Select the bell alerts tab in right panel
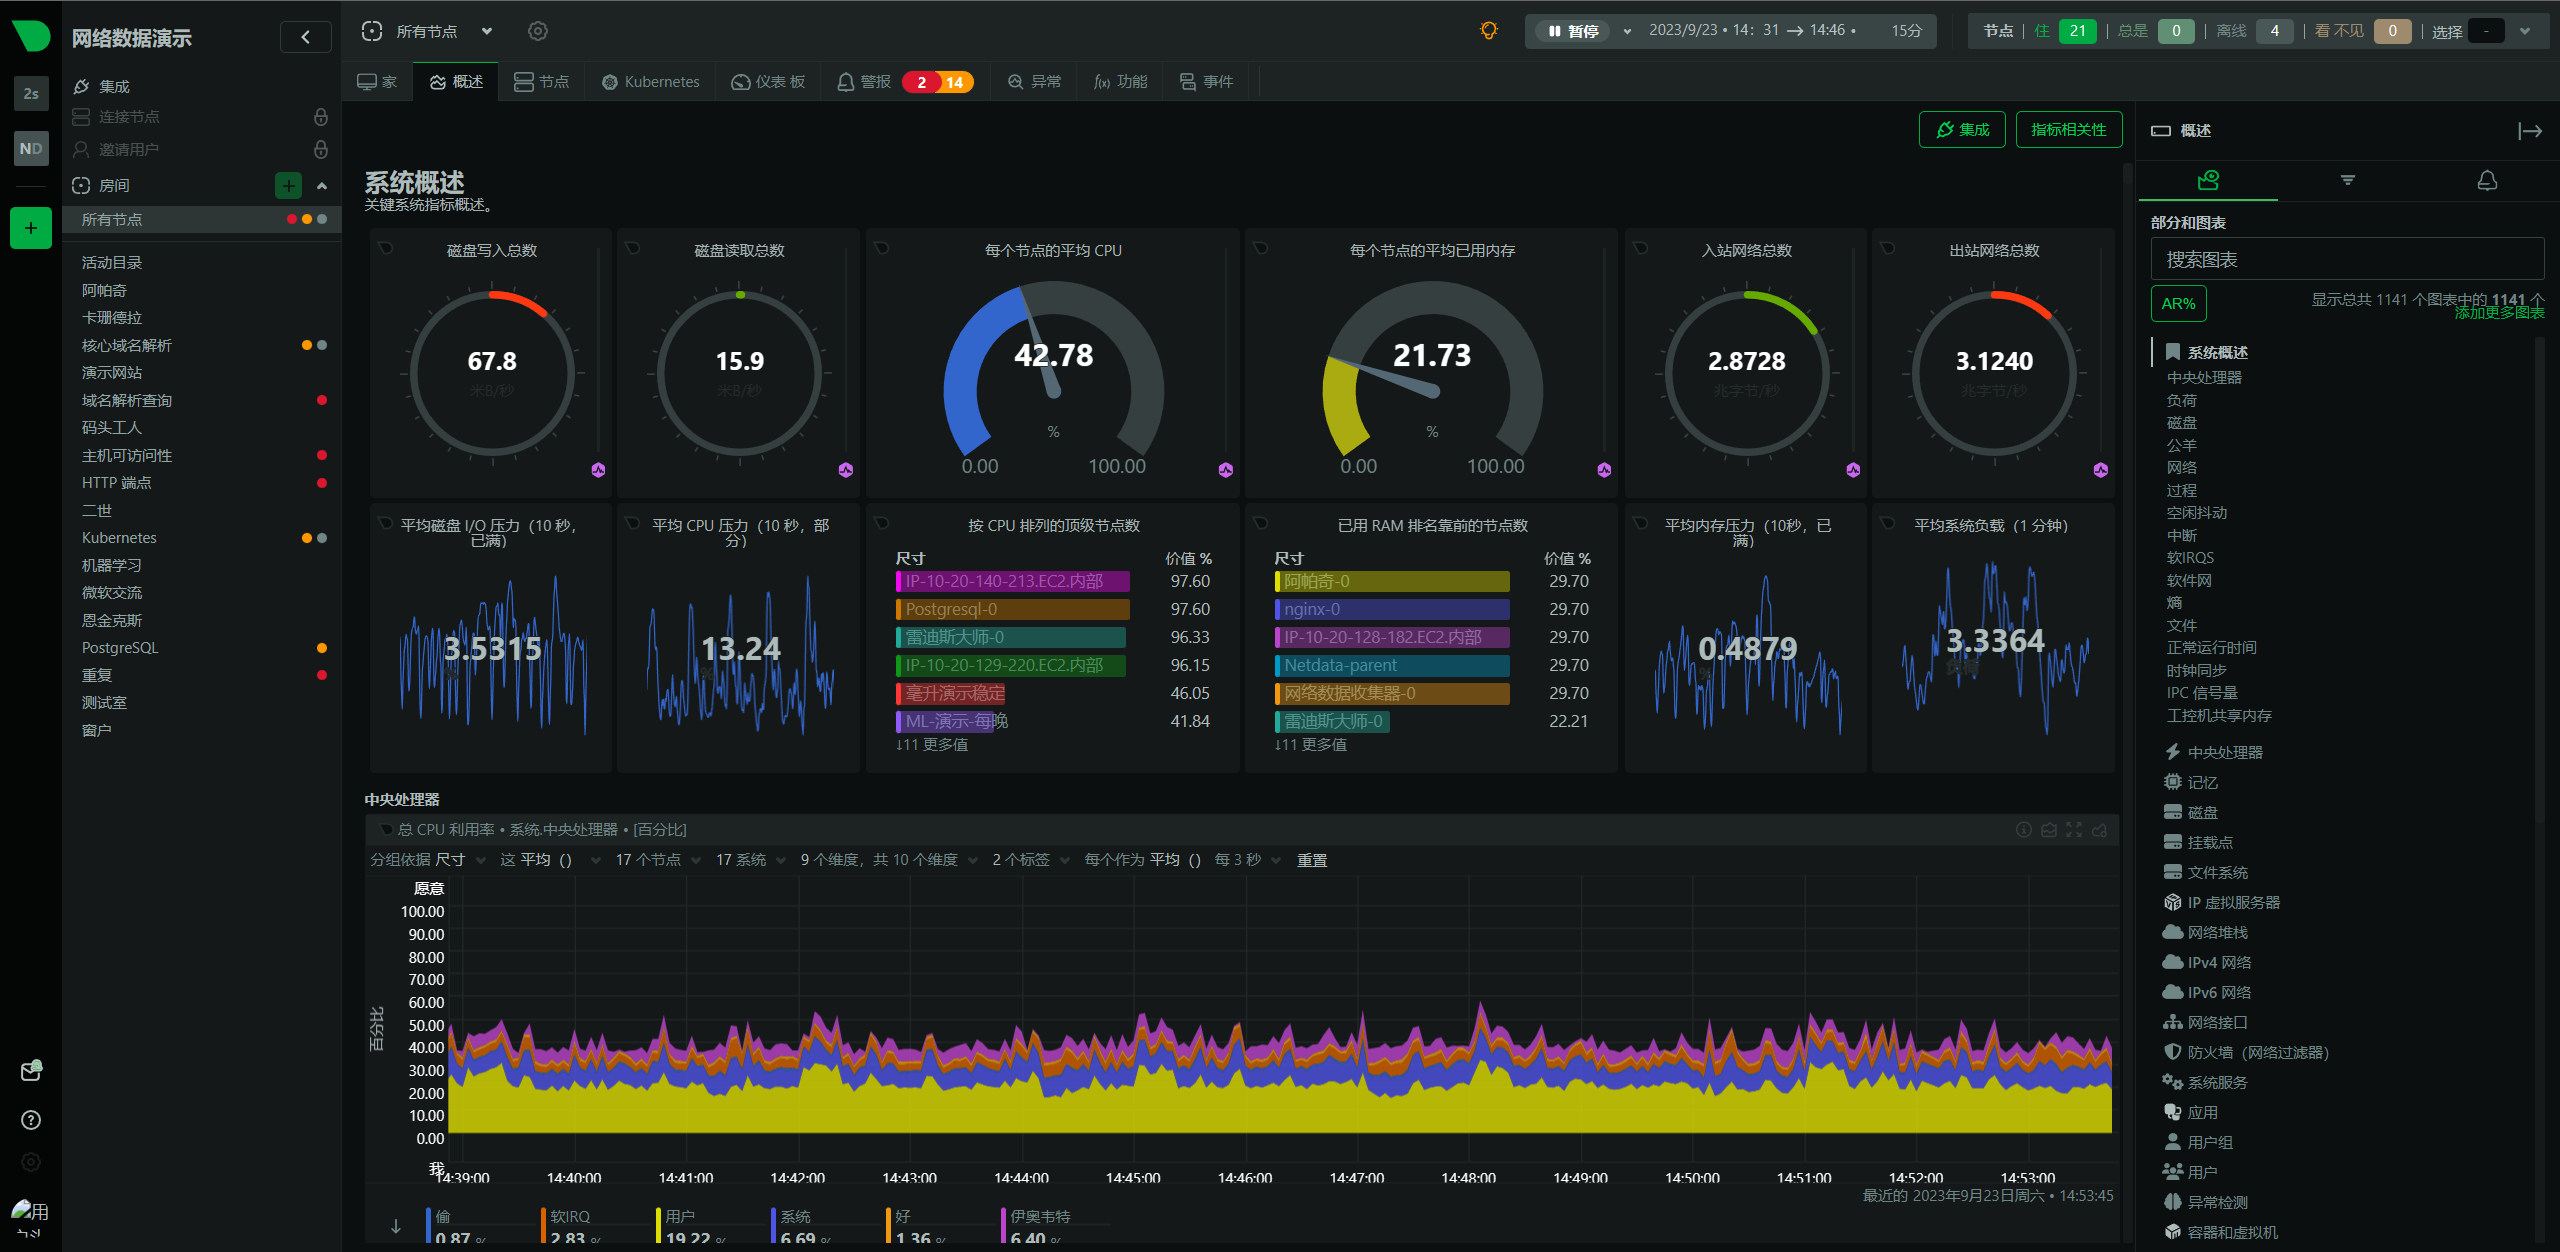 [x=2487, y=180]
